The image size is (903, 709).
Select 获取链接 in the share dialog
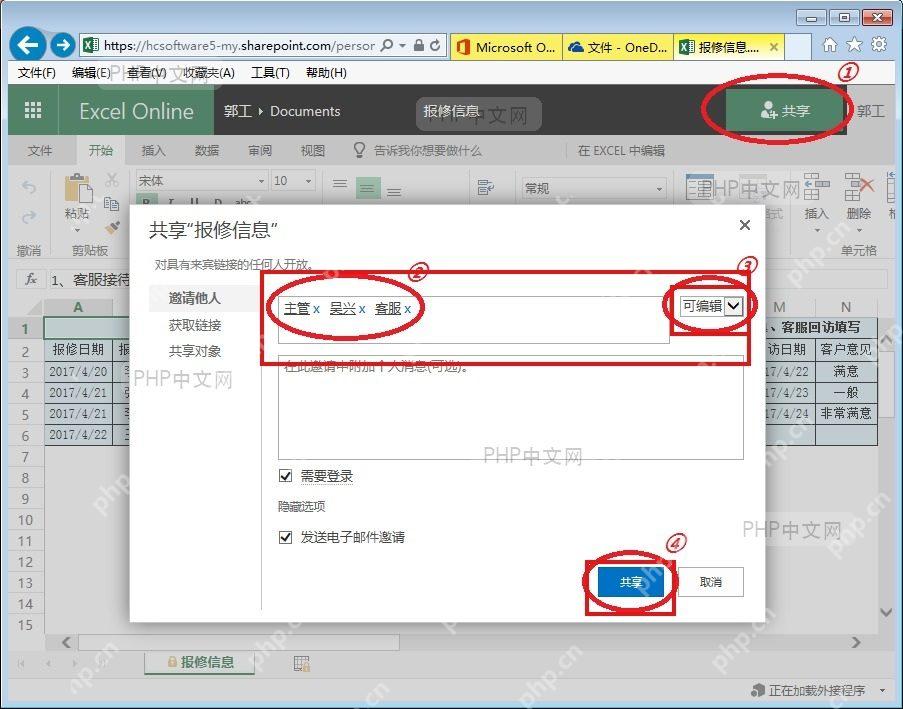point(195,325)
